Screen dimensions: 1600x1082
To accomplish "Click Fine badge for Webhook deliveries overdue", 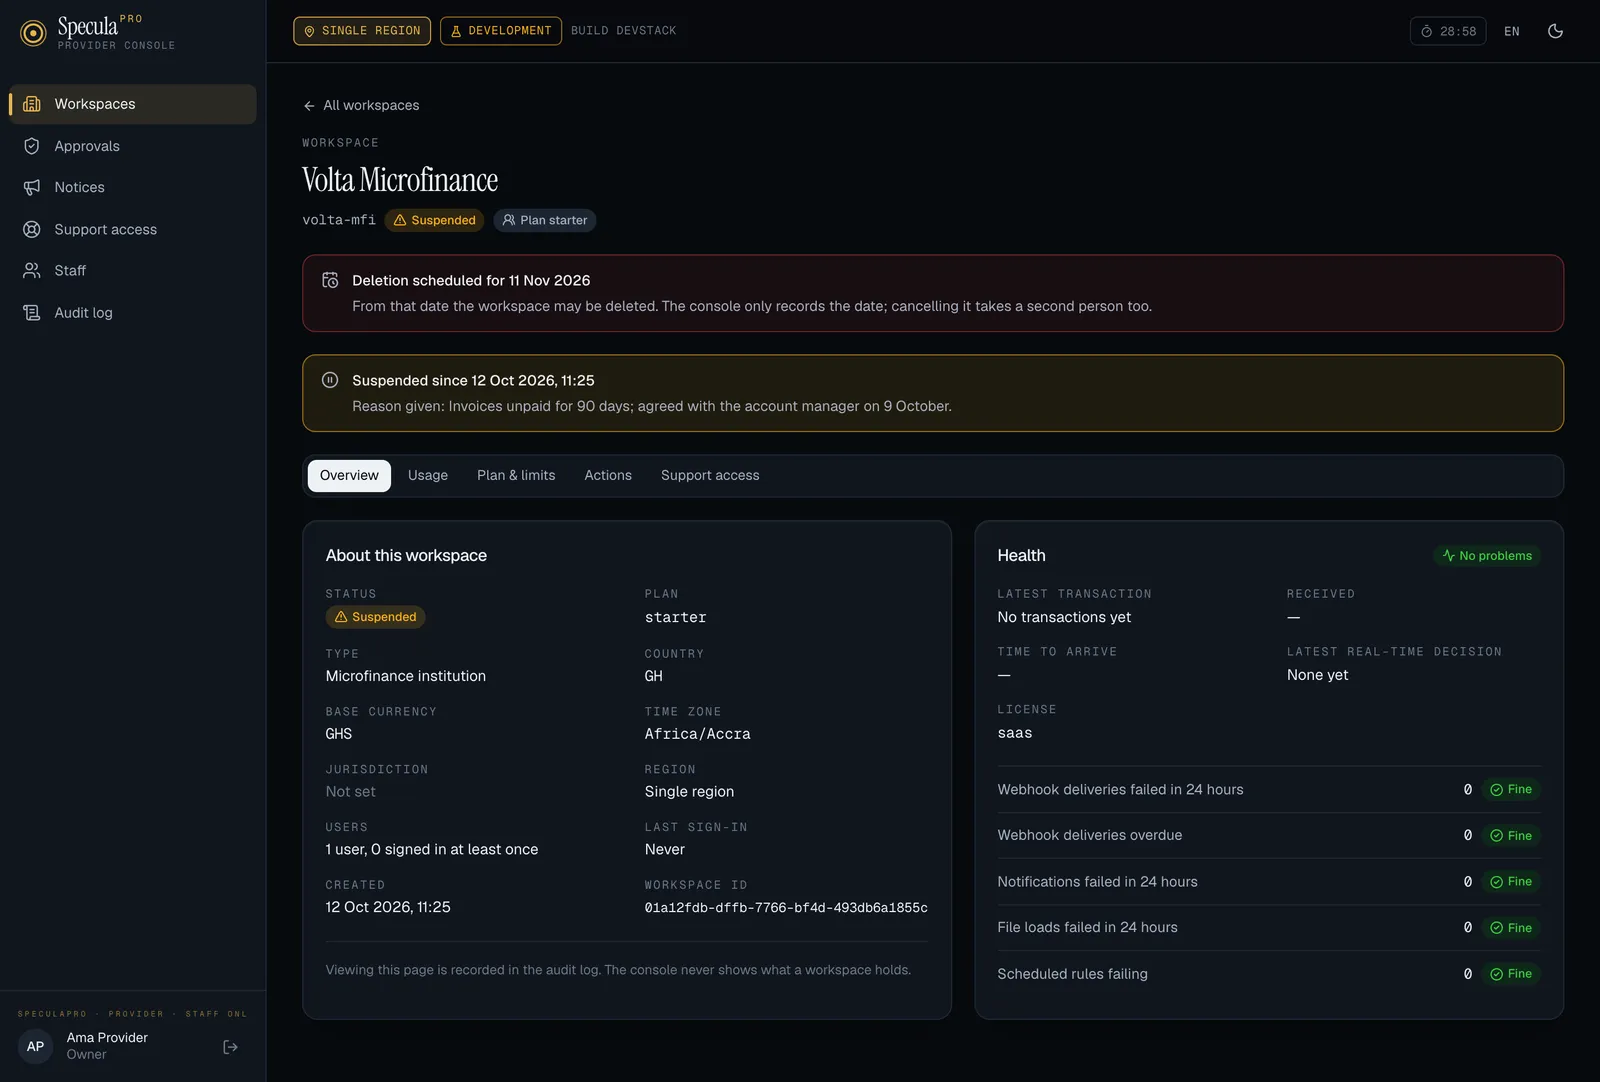I will (1511, 836).
